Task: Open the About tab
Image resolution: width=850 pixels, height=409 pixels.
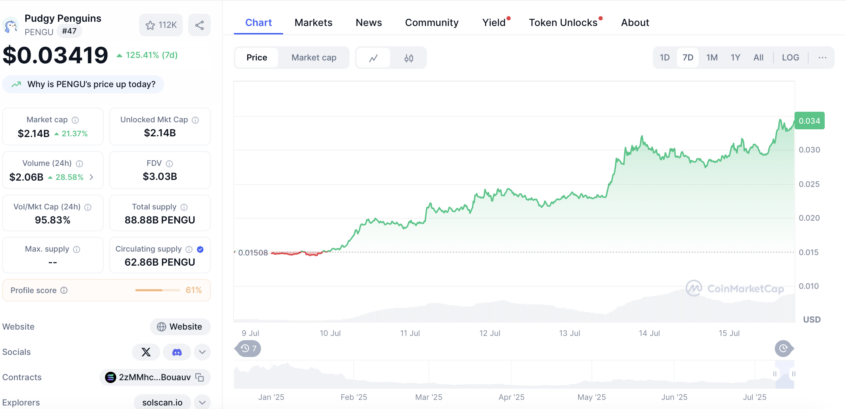Action: click(635, 23)
